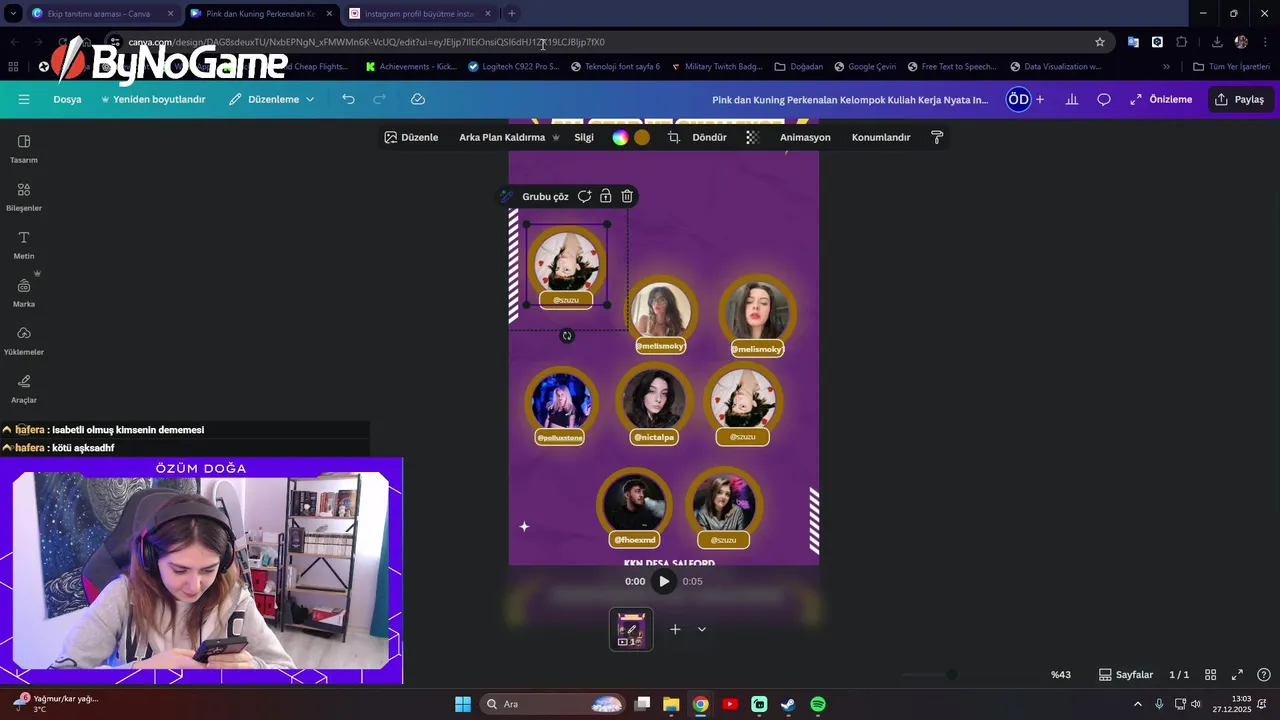
Task: Apply Arka Plan Kaldırma background remover
Action: tap(509, 137)
